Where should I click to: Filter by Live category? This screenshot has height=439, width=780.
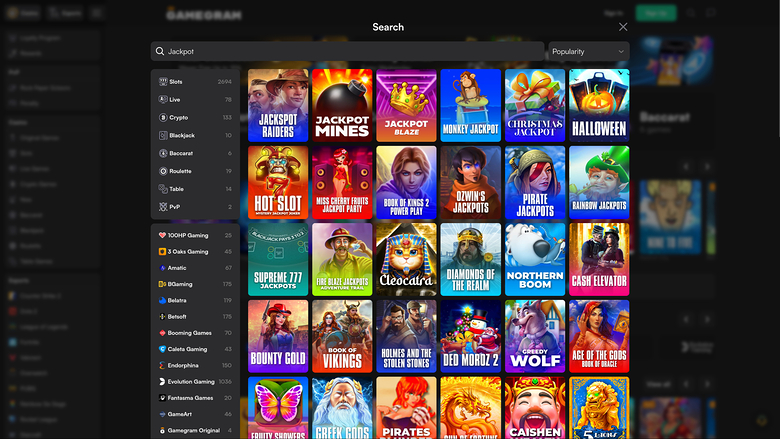[195, 99]
